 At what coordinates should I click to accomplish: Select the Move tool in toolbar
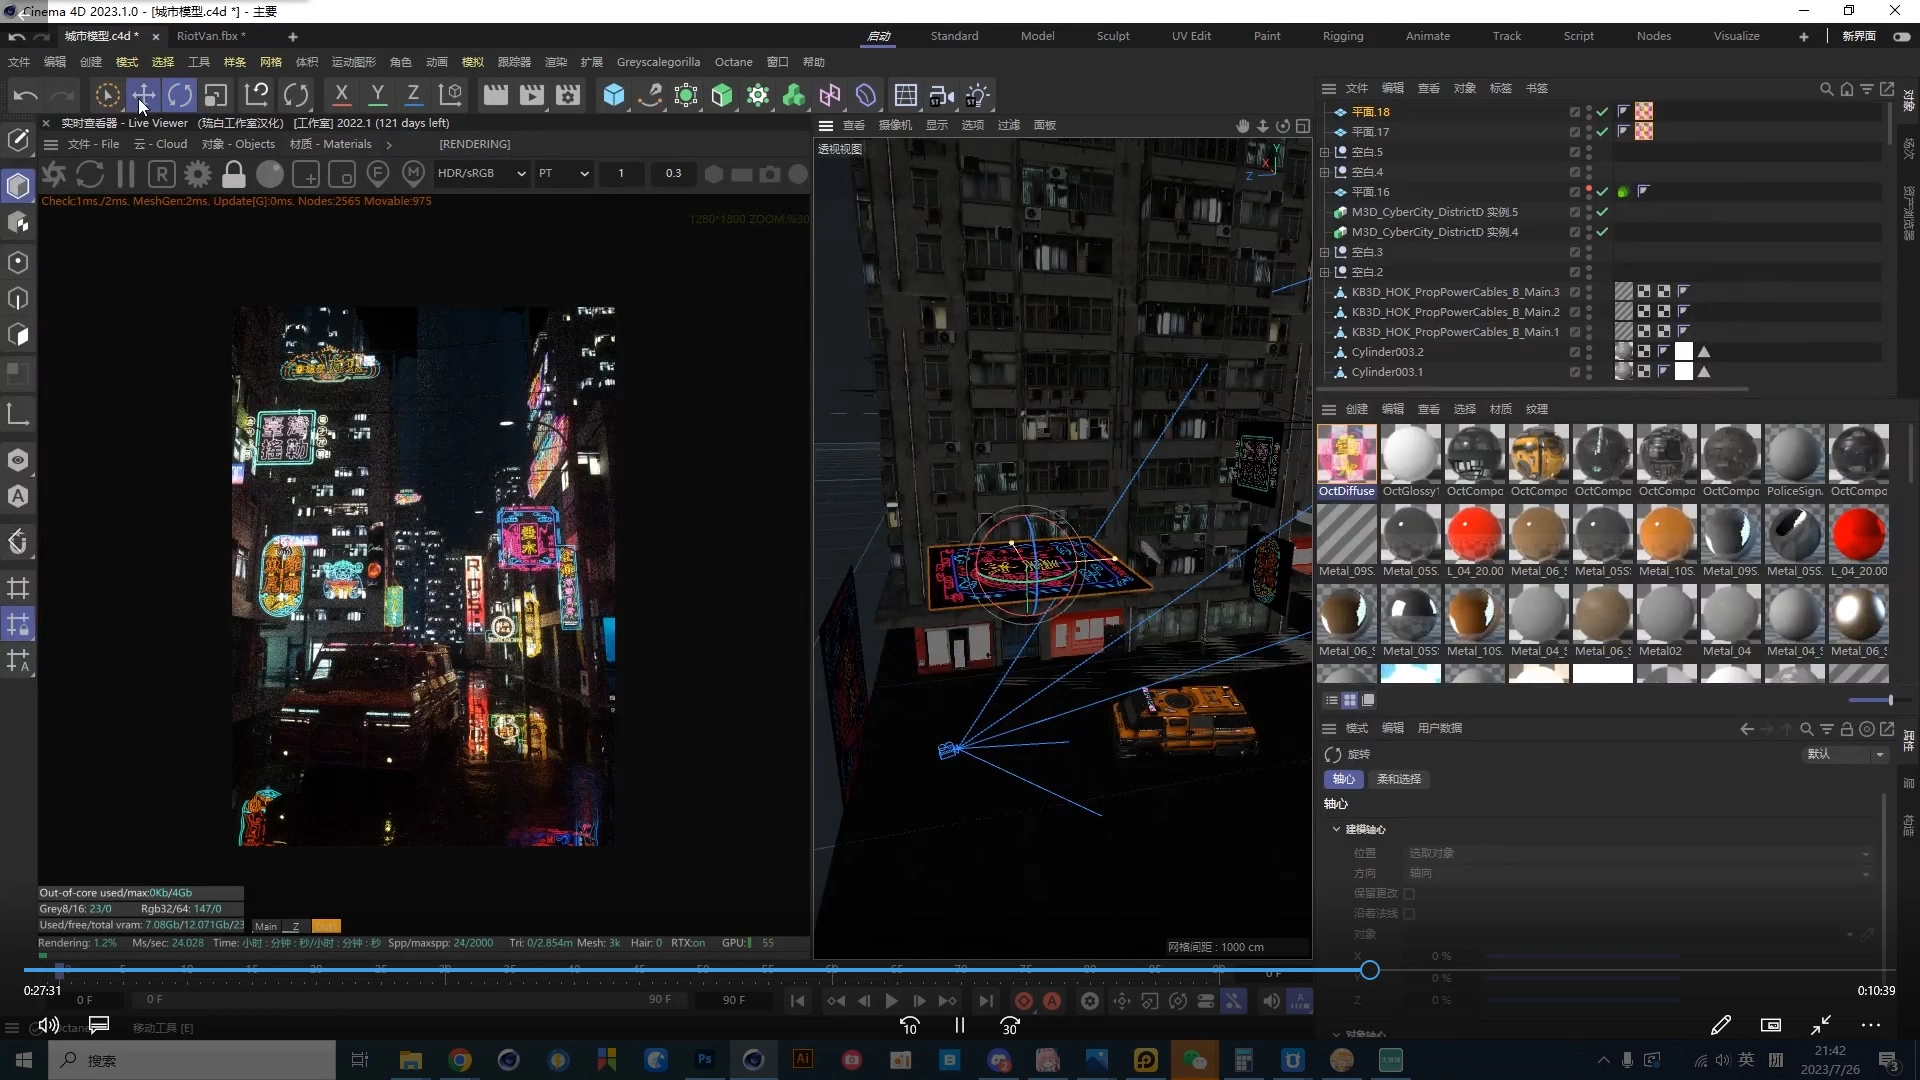(x=143, y=95)
